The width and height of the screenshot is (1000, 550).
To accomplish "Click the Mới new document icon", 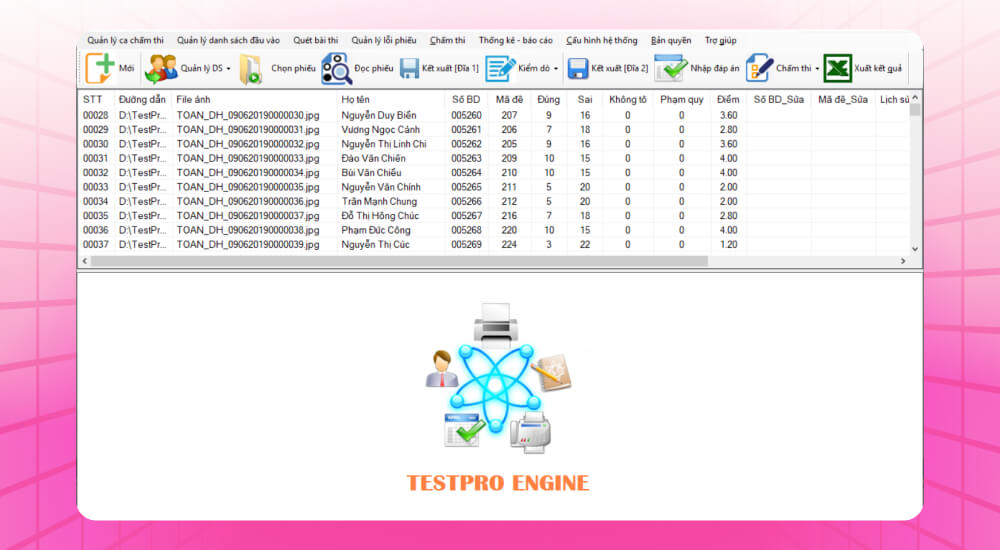I will coord(100,68).
